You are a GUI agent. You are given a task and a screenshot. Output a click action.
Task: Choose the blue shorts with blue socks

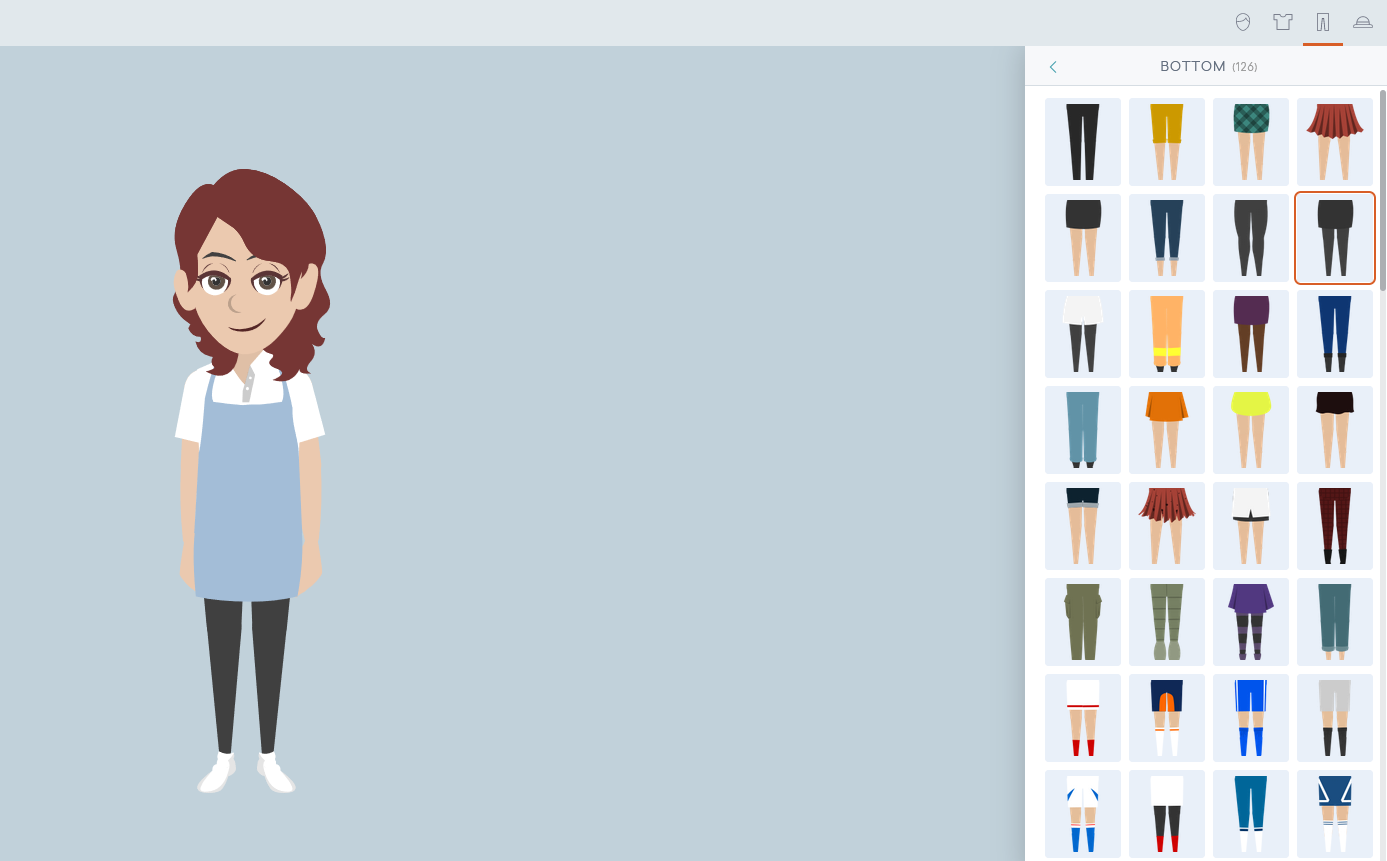[x=1250, y=718]
